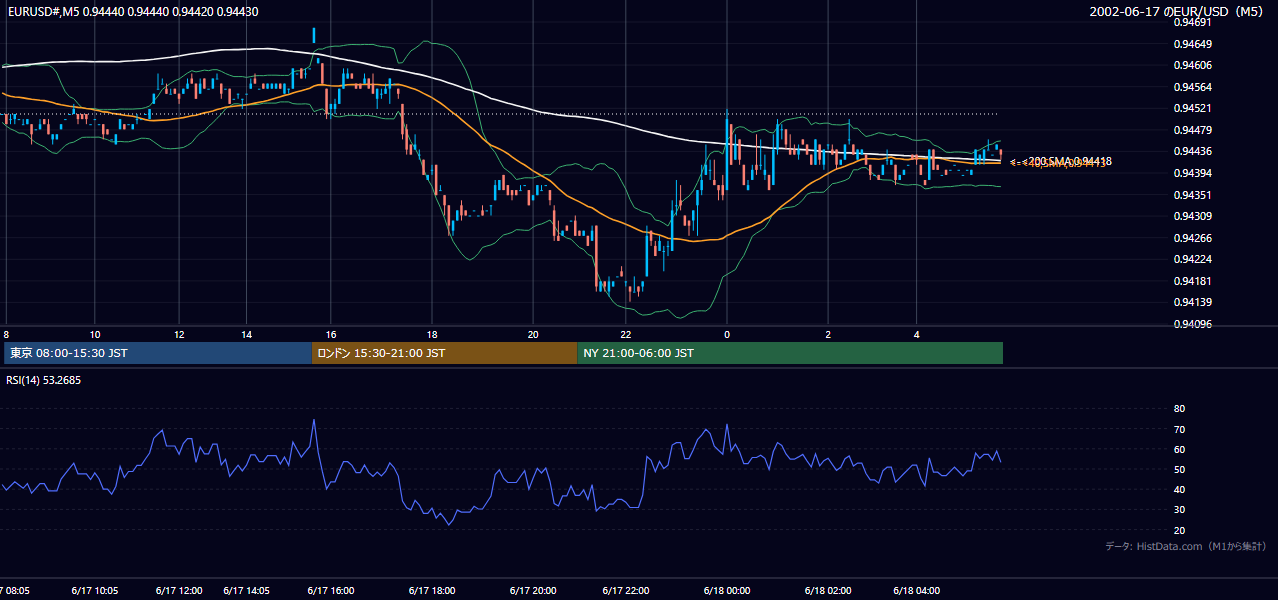Viewport: 1278px width, 600px height.
Task: Click the 6/18 02:00 bottom date label
Action: 828,591
